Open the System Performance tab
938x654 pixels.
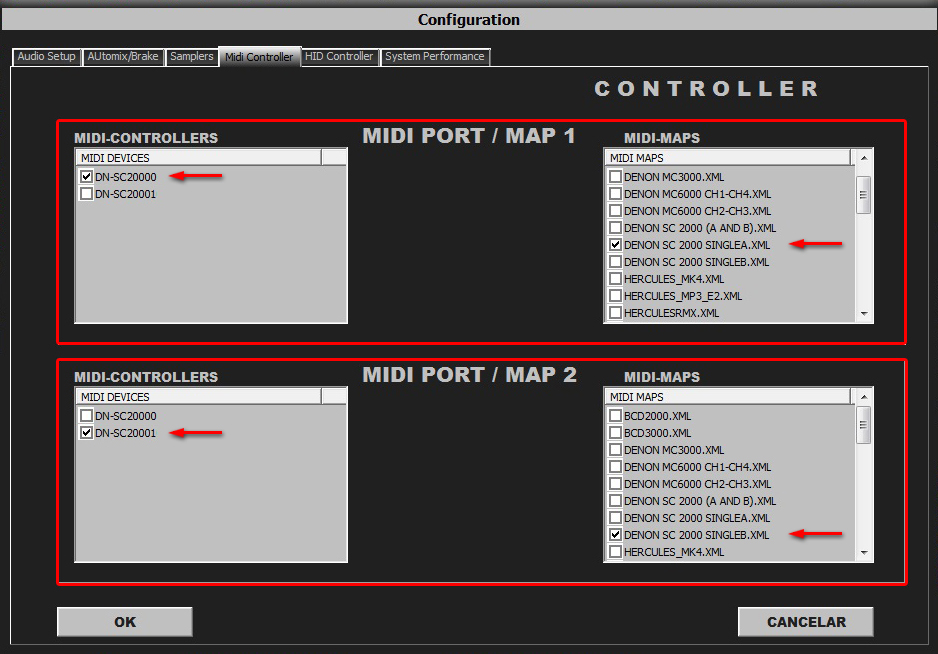tap(434, 57)
